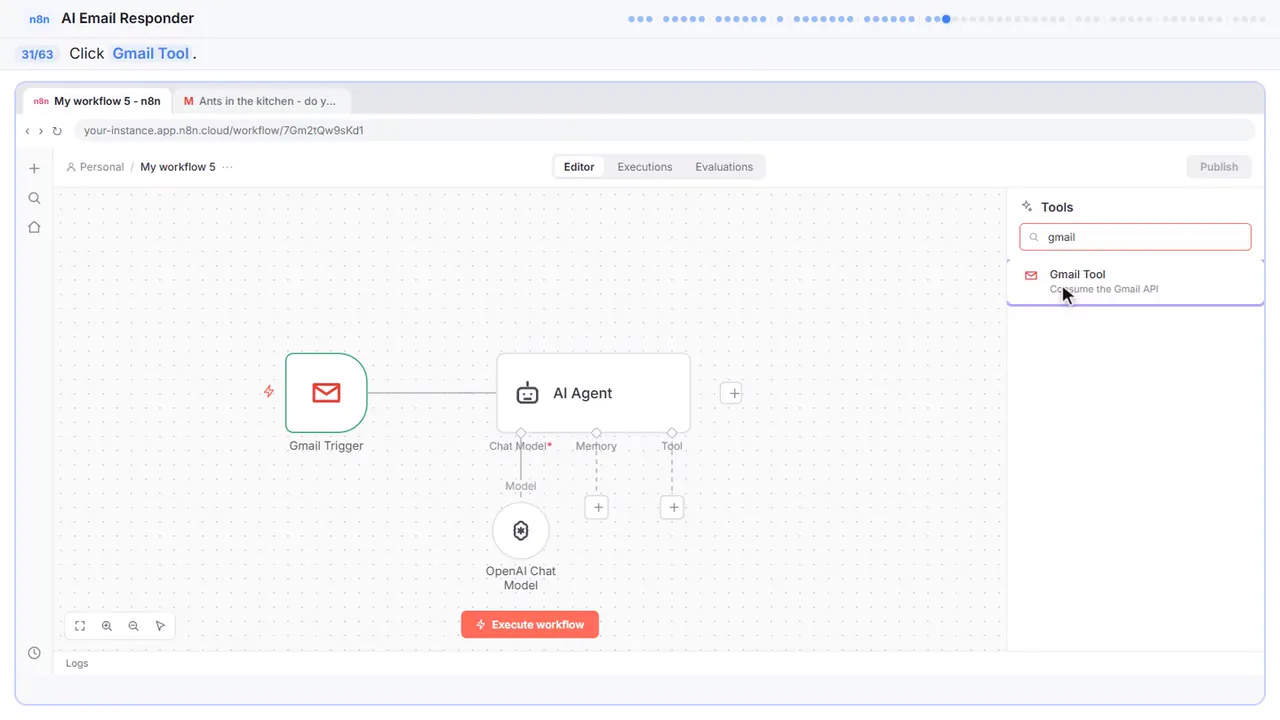This screenshot has height=720, width=1280.
Task: Open search from the left sidebar magnifier
Action: pos(34,198)
